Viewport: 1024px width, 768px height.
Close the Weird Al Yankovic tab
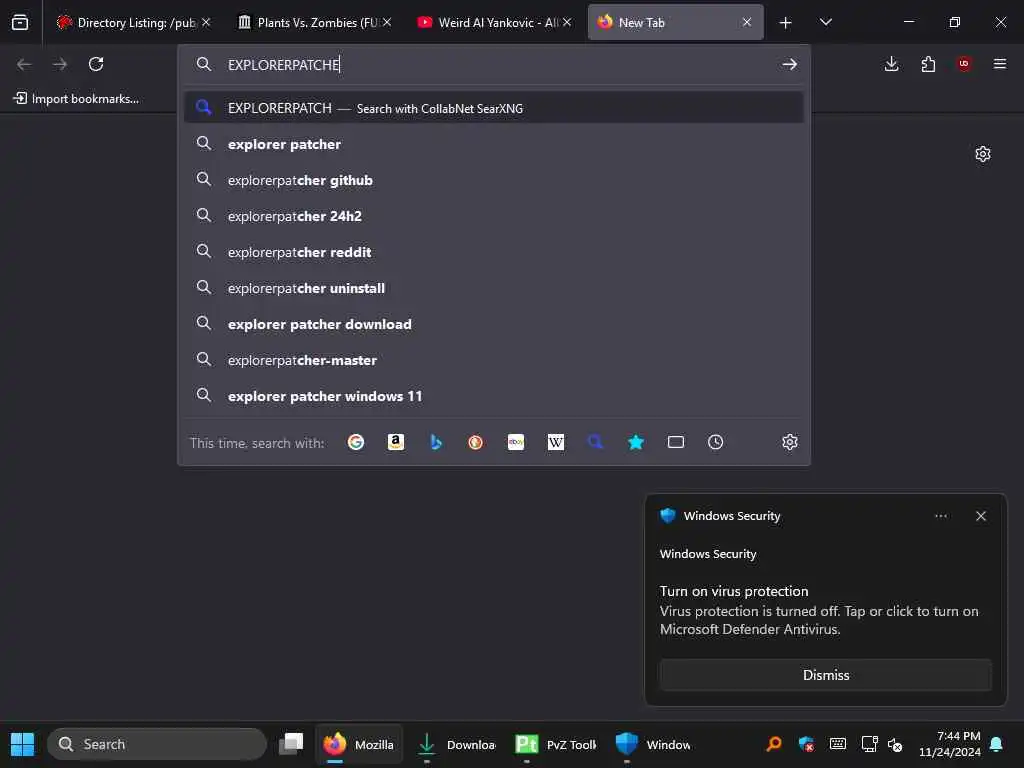[x=567, y=22]
